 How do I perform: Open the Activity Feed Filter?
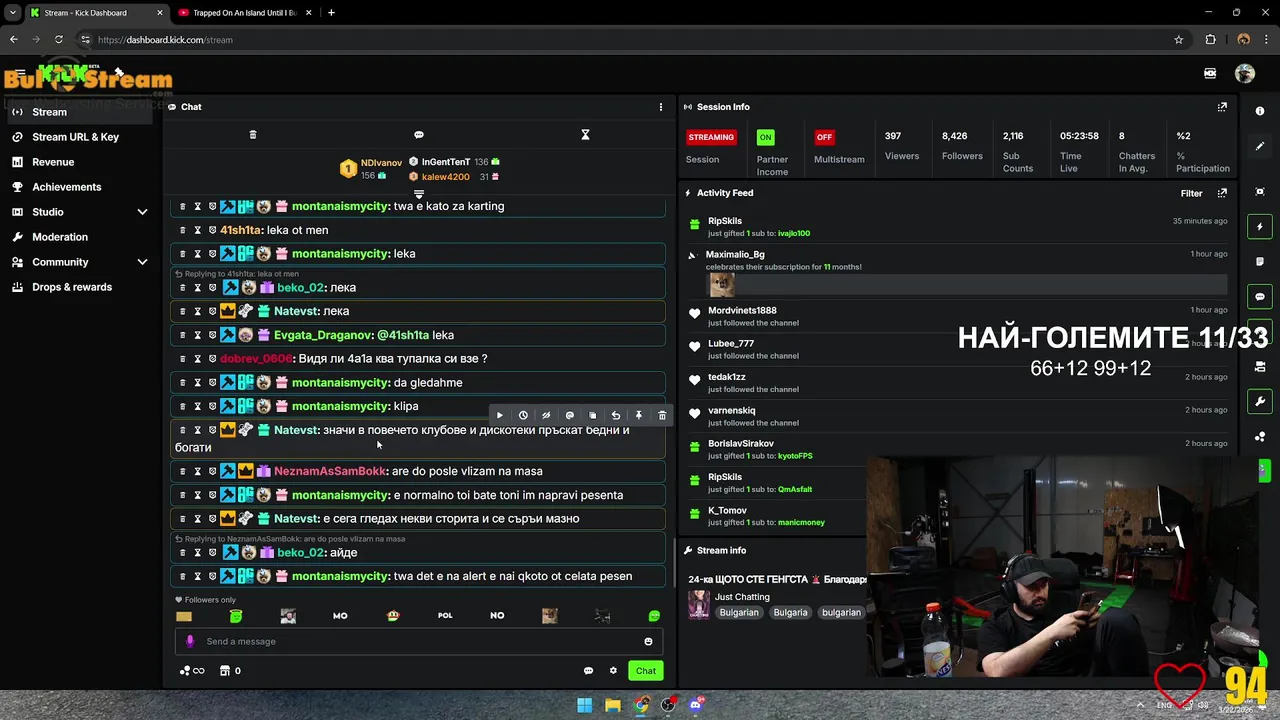[x=1191, y=193]
